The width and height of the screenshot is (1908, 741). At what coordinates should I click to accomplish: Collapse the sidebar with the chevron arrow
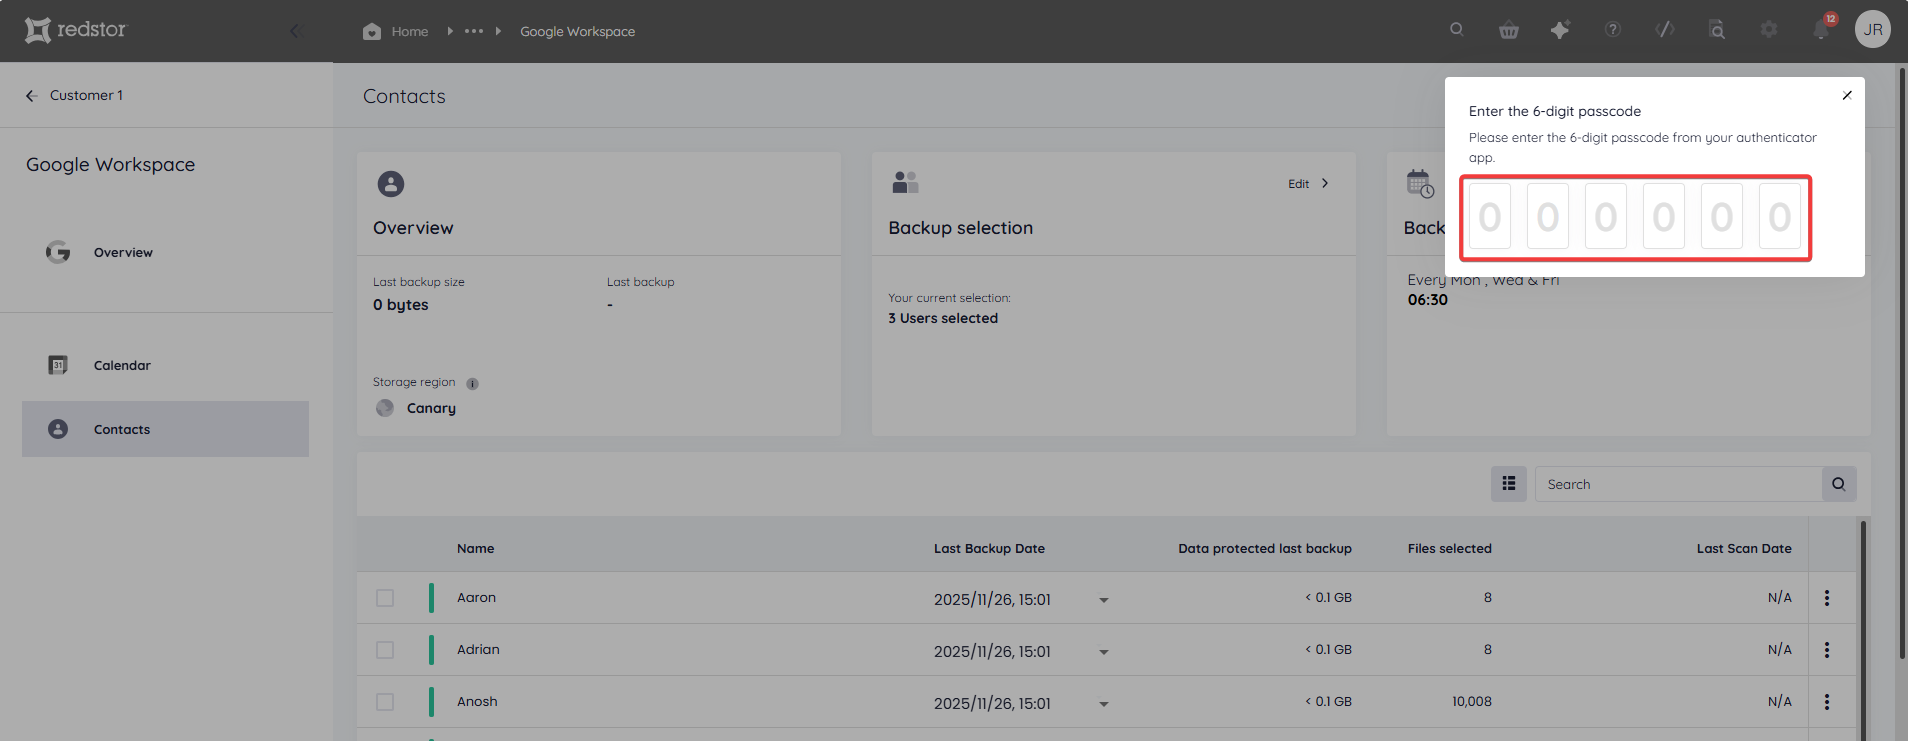[x=295, y=31]
